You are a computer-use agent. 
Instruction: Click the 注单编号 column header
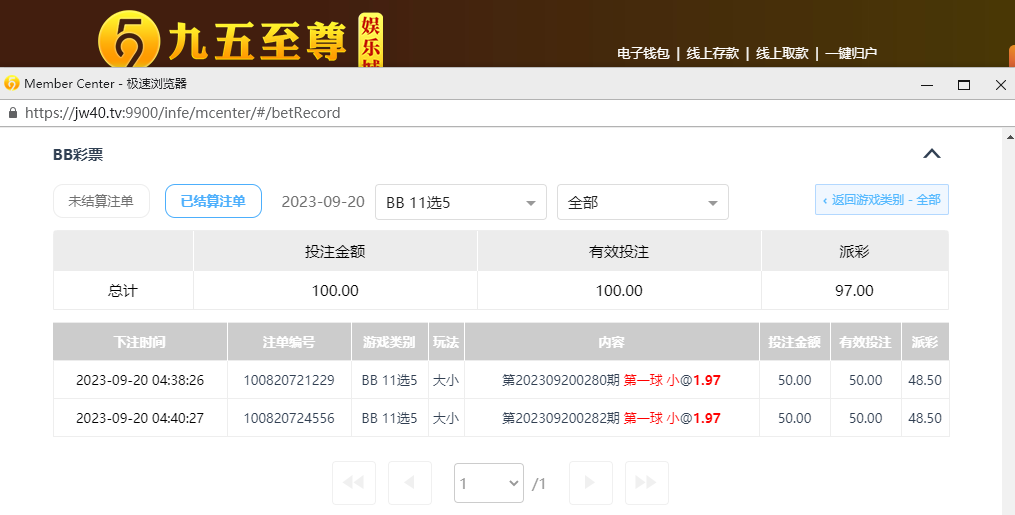click(x=289, y=342)
